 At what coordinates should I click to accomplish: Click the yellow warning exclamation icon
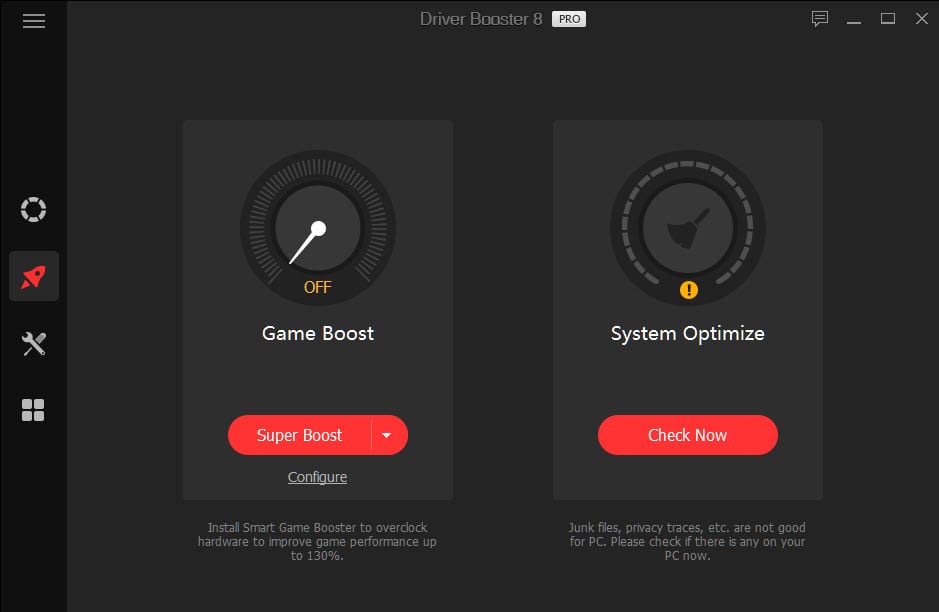689,290
